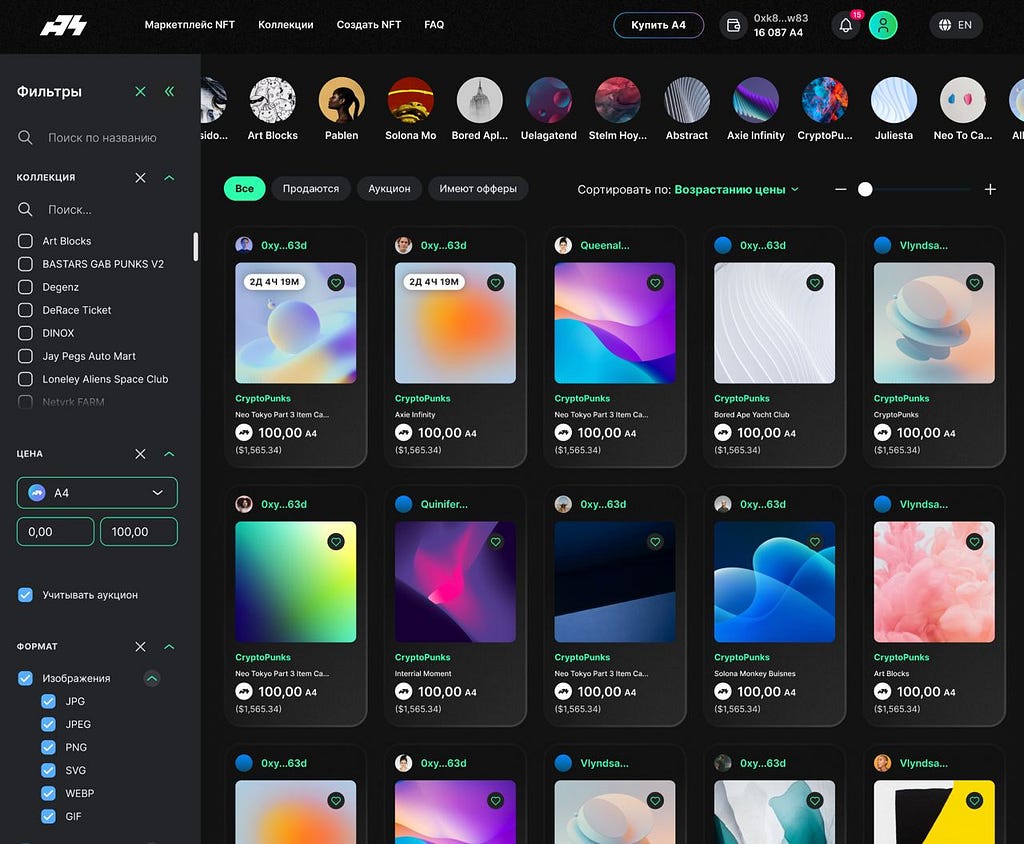Select Uelagatend collection avatar
Viewport: 1024px width, 844px height.
[549, 100]
